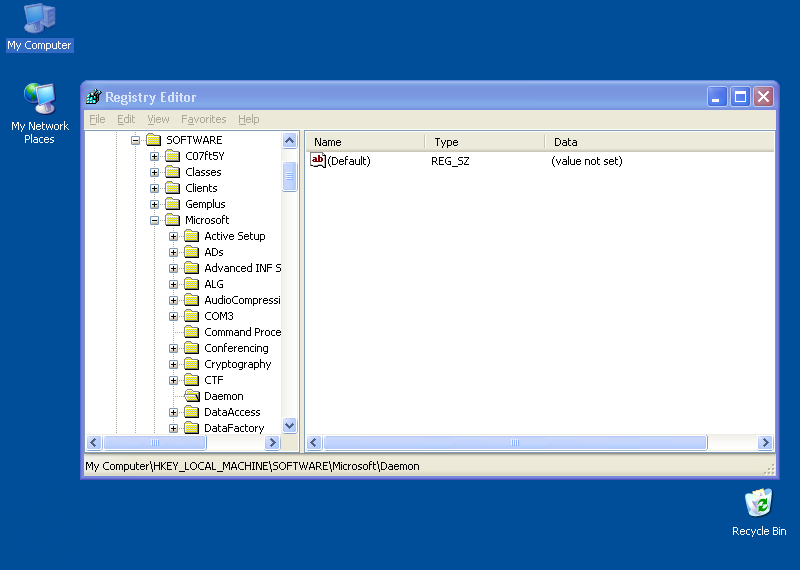Select the Conferencing folder icon
Screen dimensions: 800x570
(x=192, y=348)
